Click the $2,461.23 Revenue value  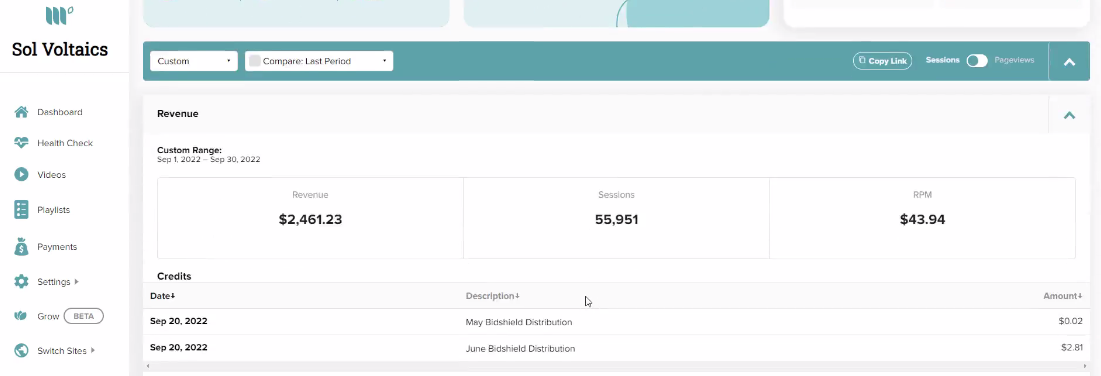pyautogui.click(x=310, y=219)
